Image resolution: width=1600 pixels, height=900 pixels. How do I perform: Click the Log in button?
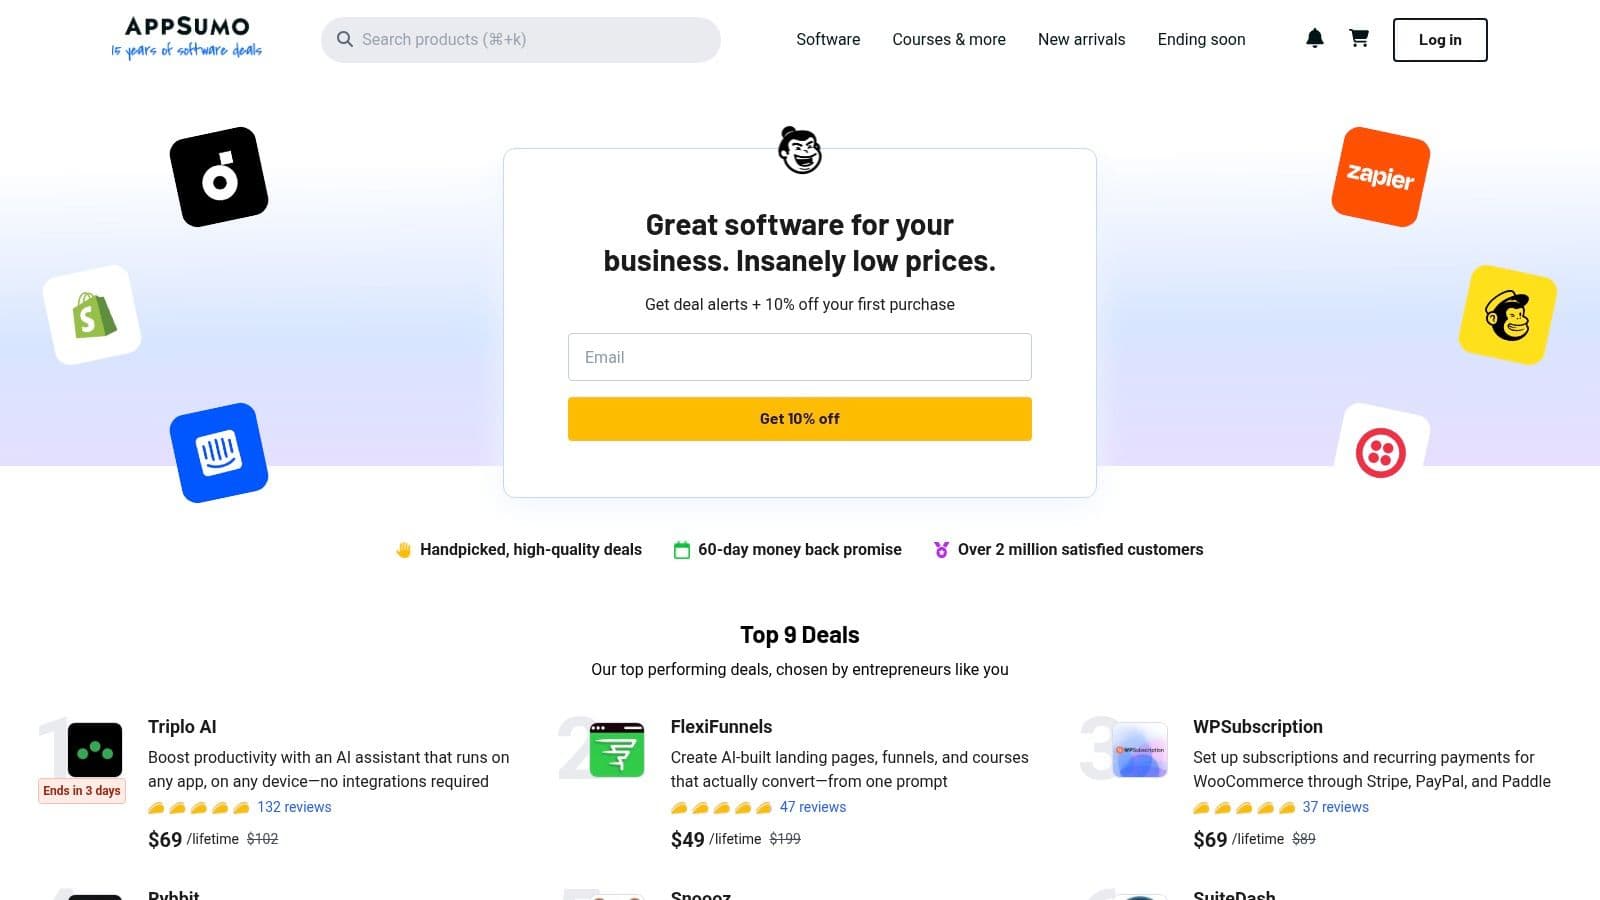[1439, 40]
